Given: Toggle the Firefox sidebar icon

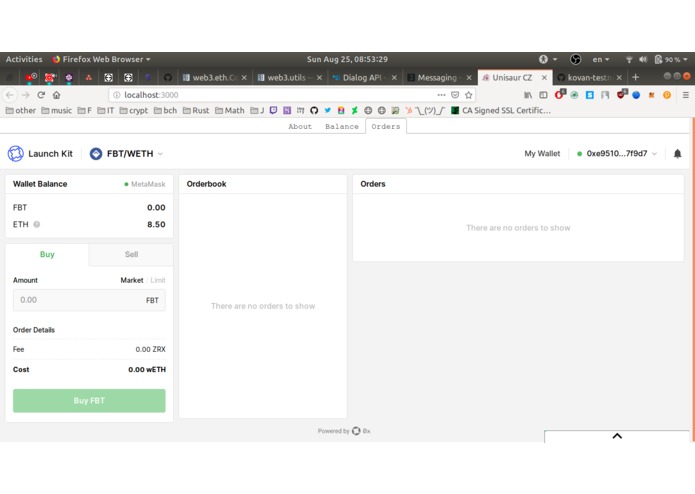Looking at the screenshot, I should [x=543, y=95].
